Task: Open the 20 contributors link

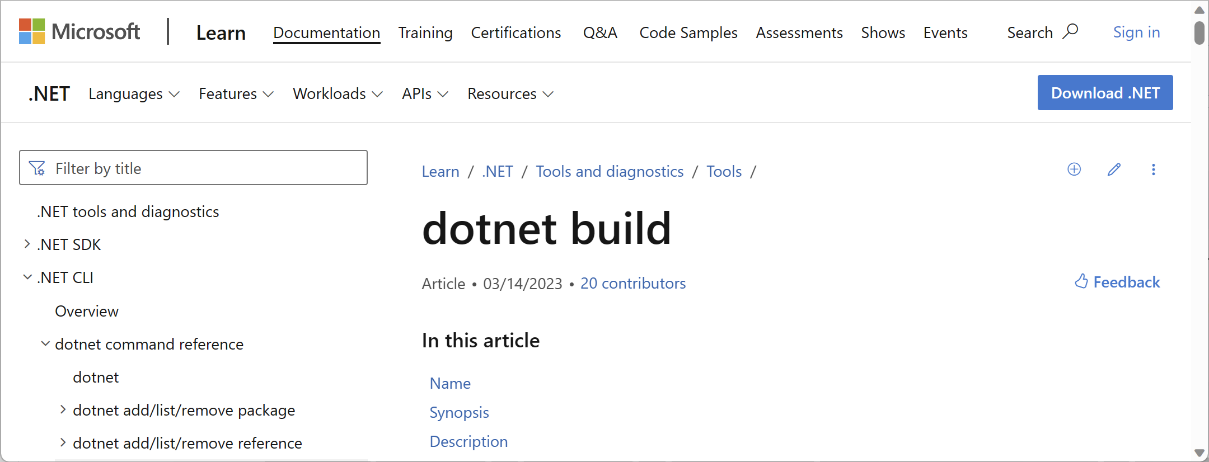Action: click(x=633, y=283)
